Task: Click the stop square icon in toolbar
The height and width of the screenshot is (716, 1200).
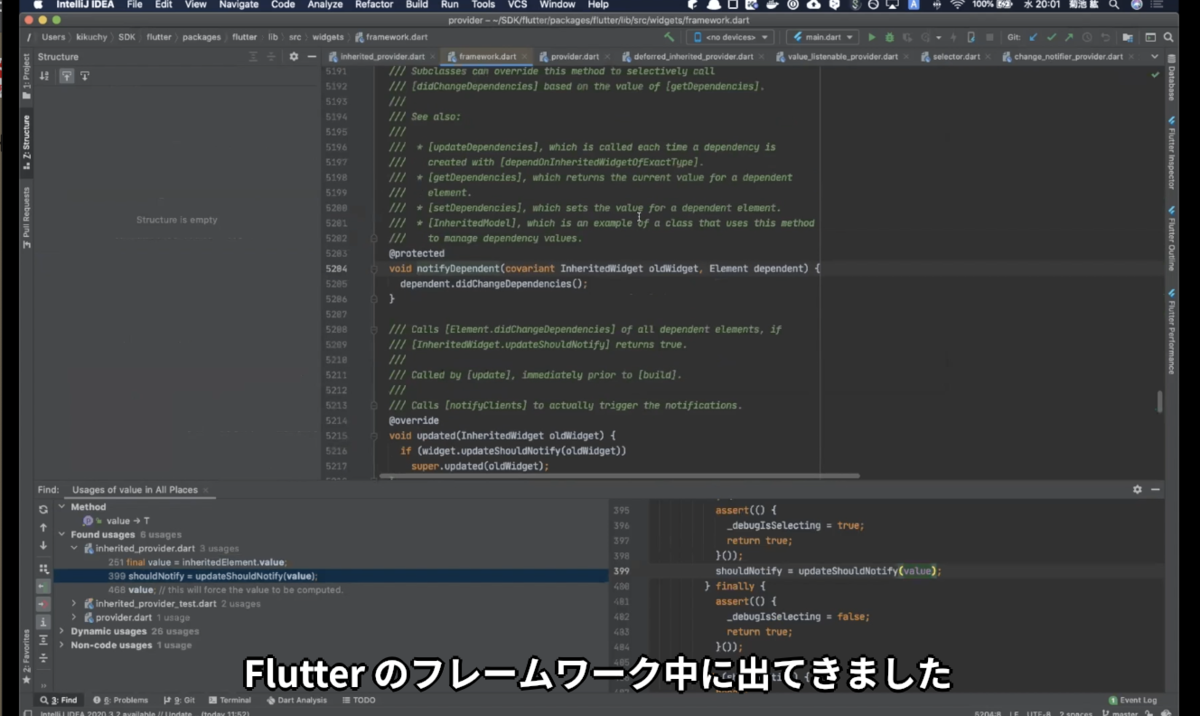Action: 990,37
